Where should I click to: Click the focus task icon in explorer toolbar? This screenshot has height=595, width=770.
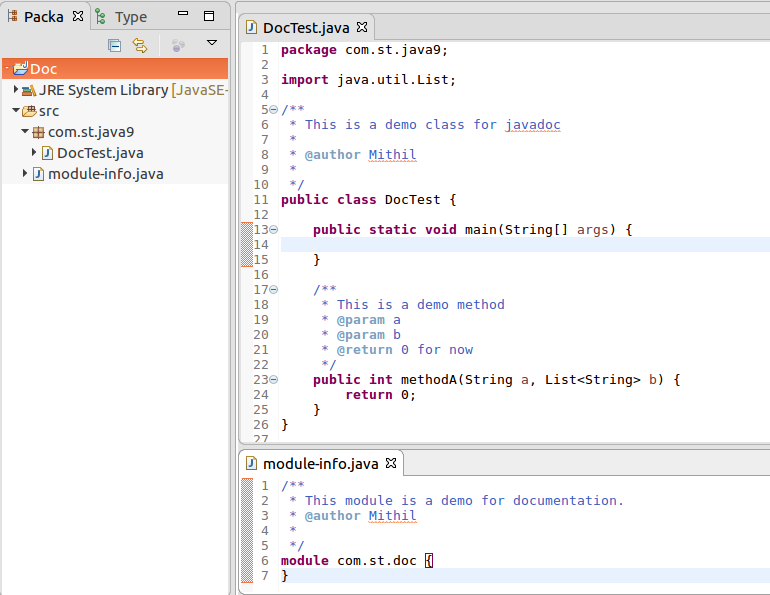[x=178, y=45]
